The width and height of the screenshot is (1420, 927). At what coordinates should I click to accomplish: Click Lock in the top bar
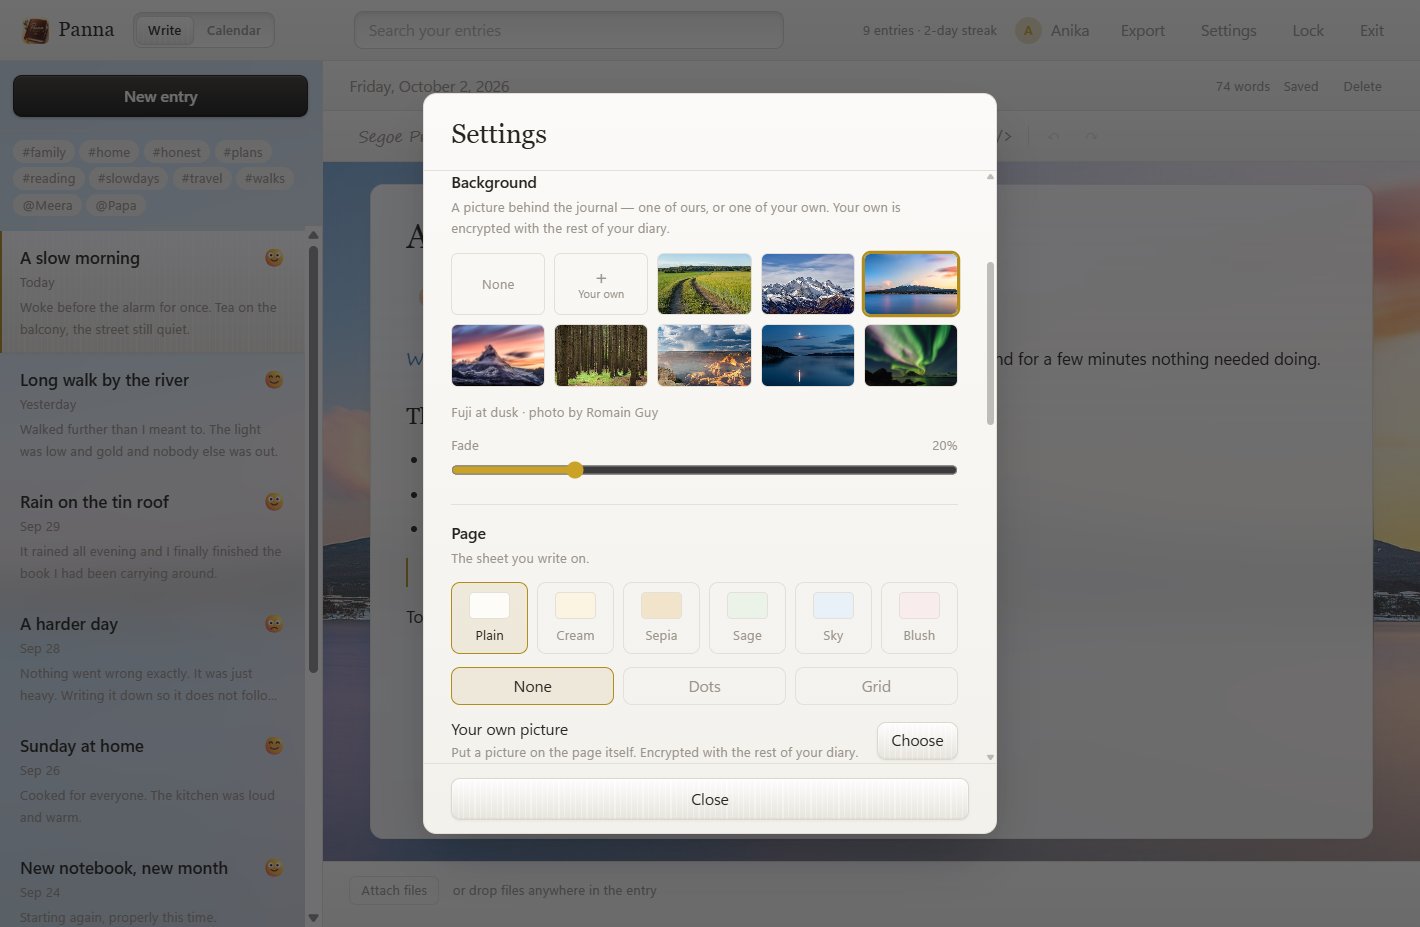pyautogui.click(x=1308, y=31)
